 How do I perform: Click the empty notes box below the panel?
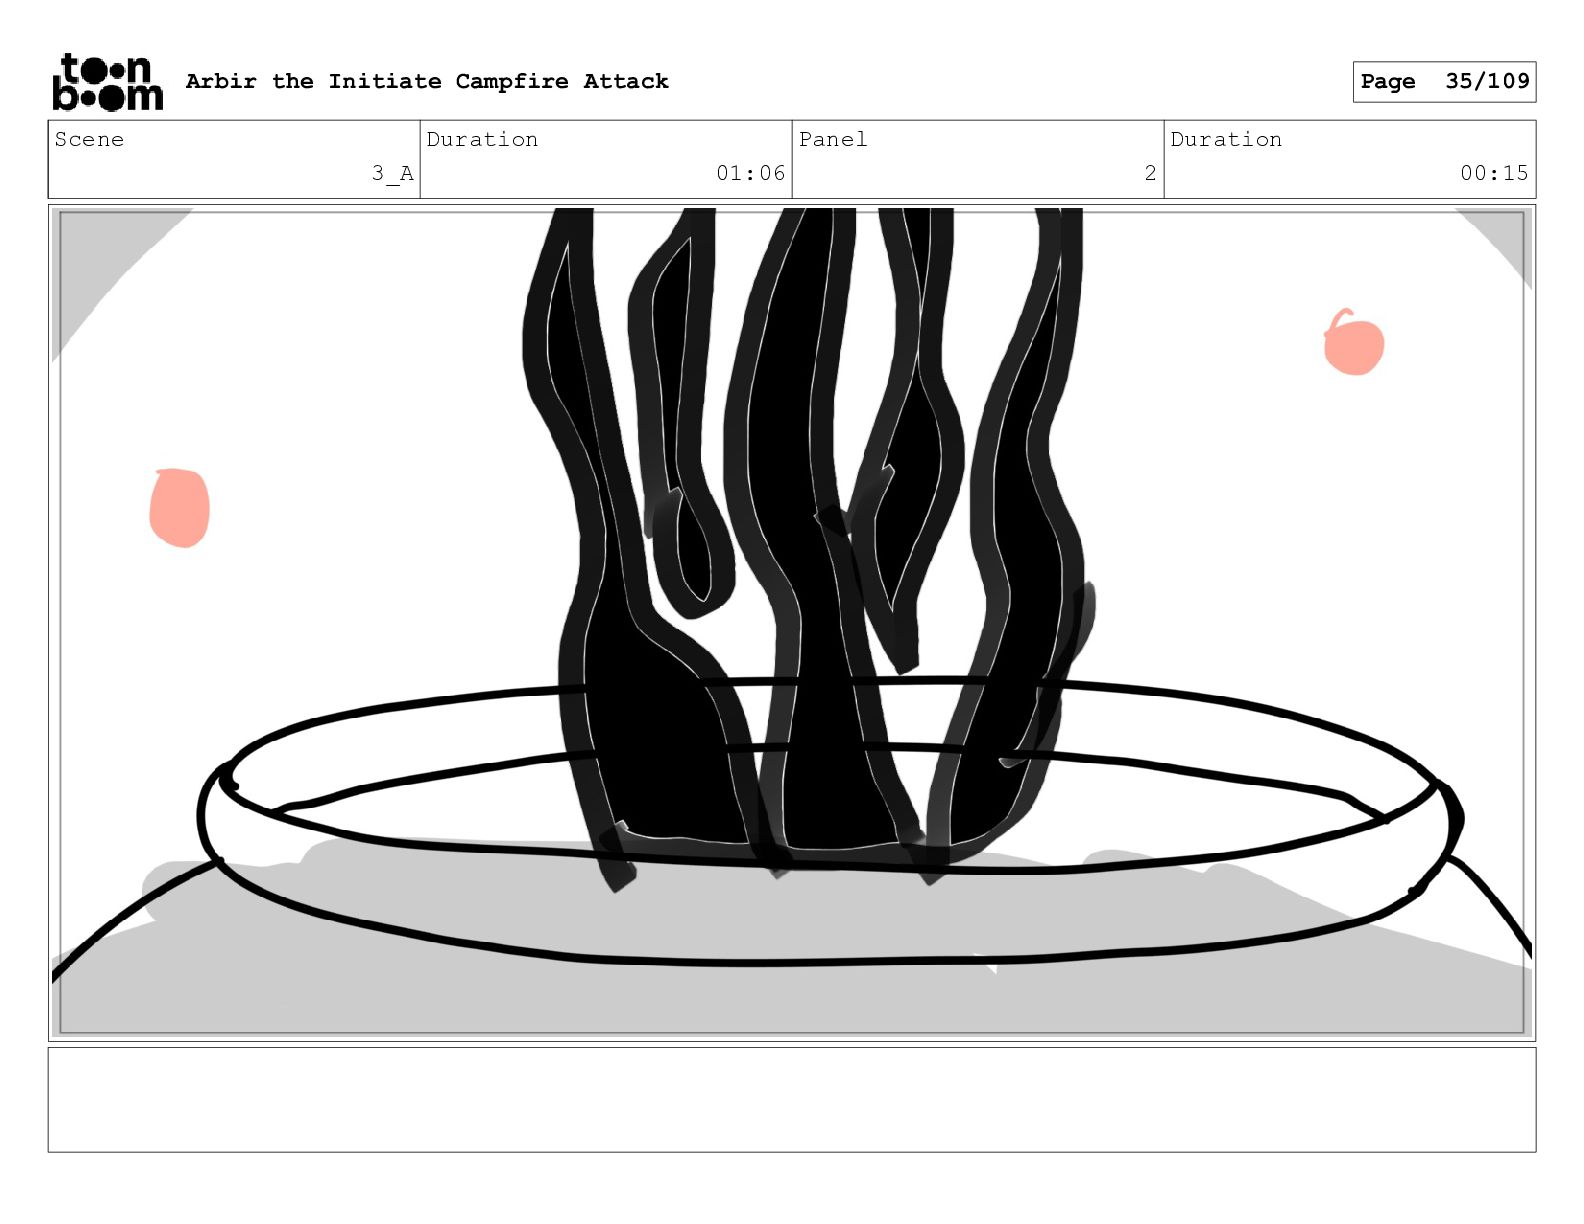(x=792, y=1100)
